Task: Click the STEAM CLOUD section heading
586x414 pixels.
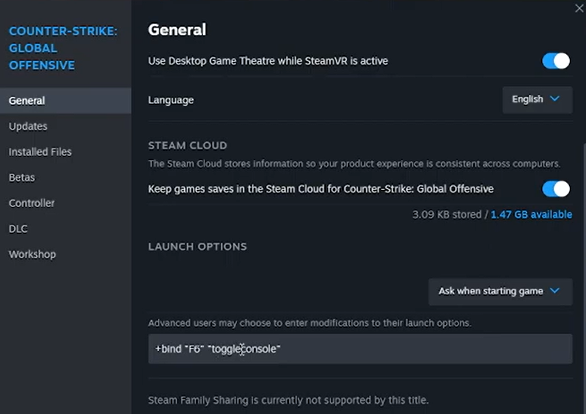Action: [x=187, y=145]
